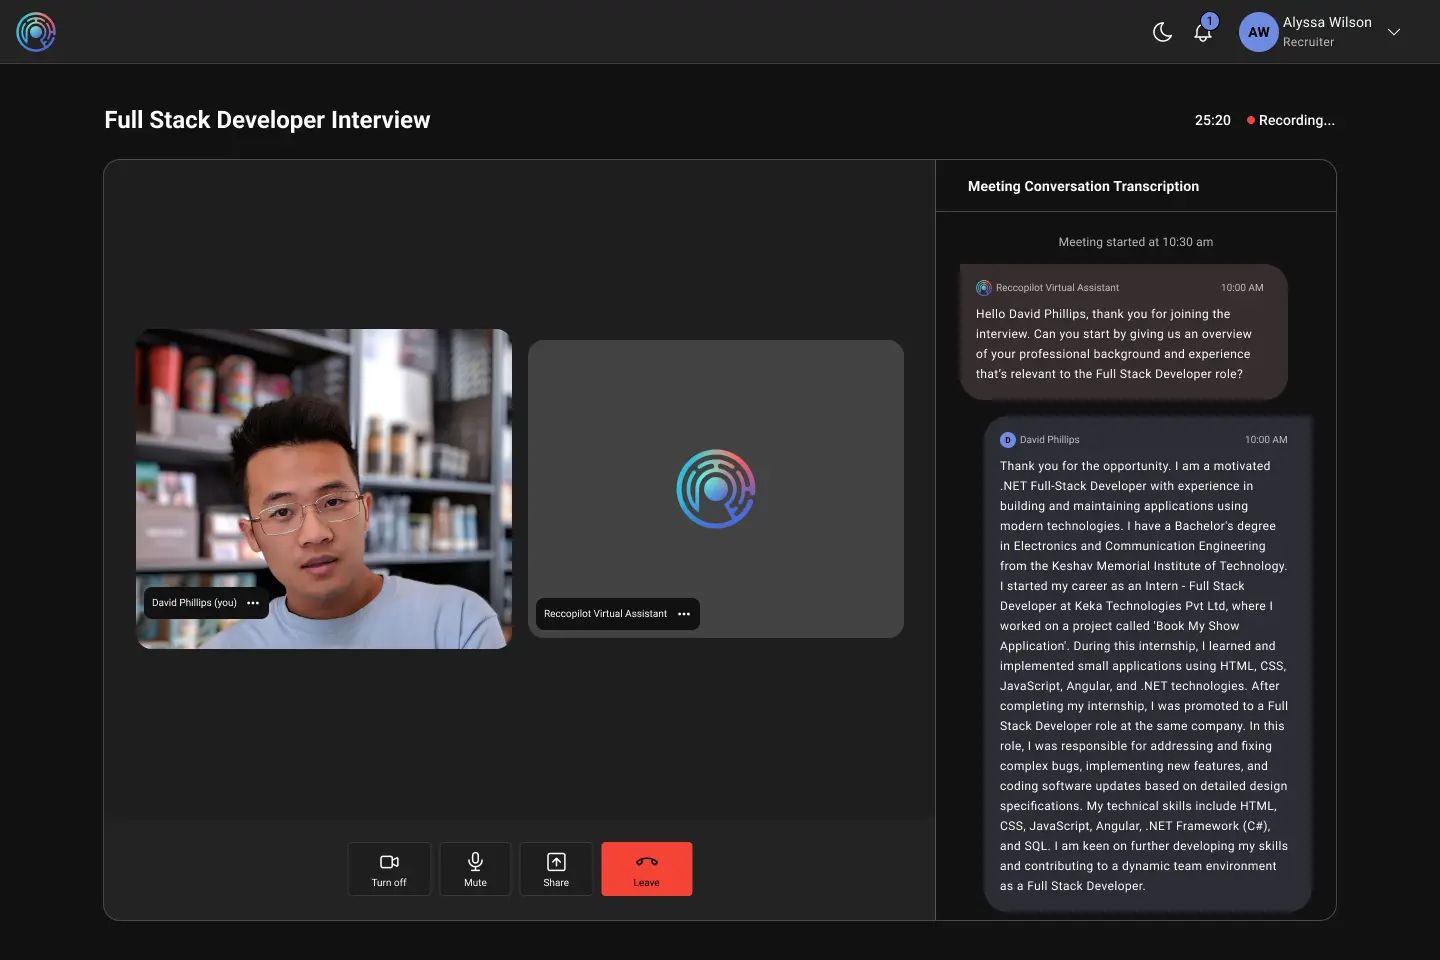This screenshot has width=1440, height=960.
Task: Select the Reccopilot assistant greeting message
Action: [1124, 332]
